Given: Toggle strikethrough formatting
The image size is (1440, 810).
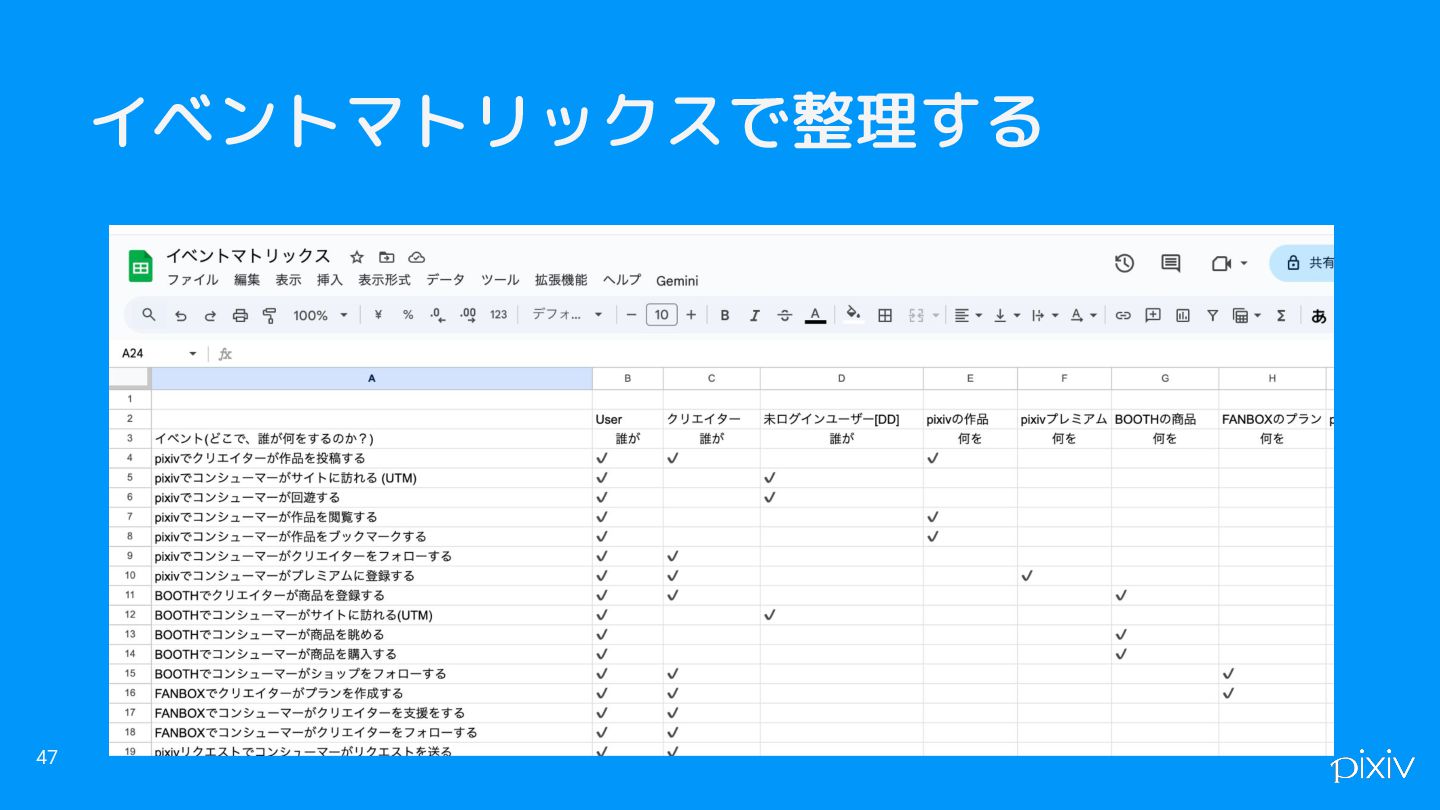Looking at the screenshot, I should (x=785, y=315).
